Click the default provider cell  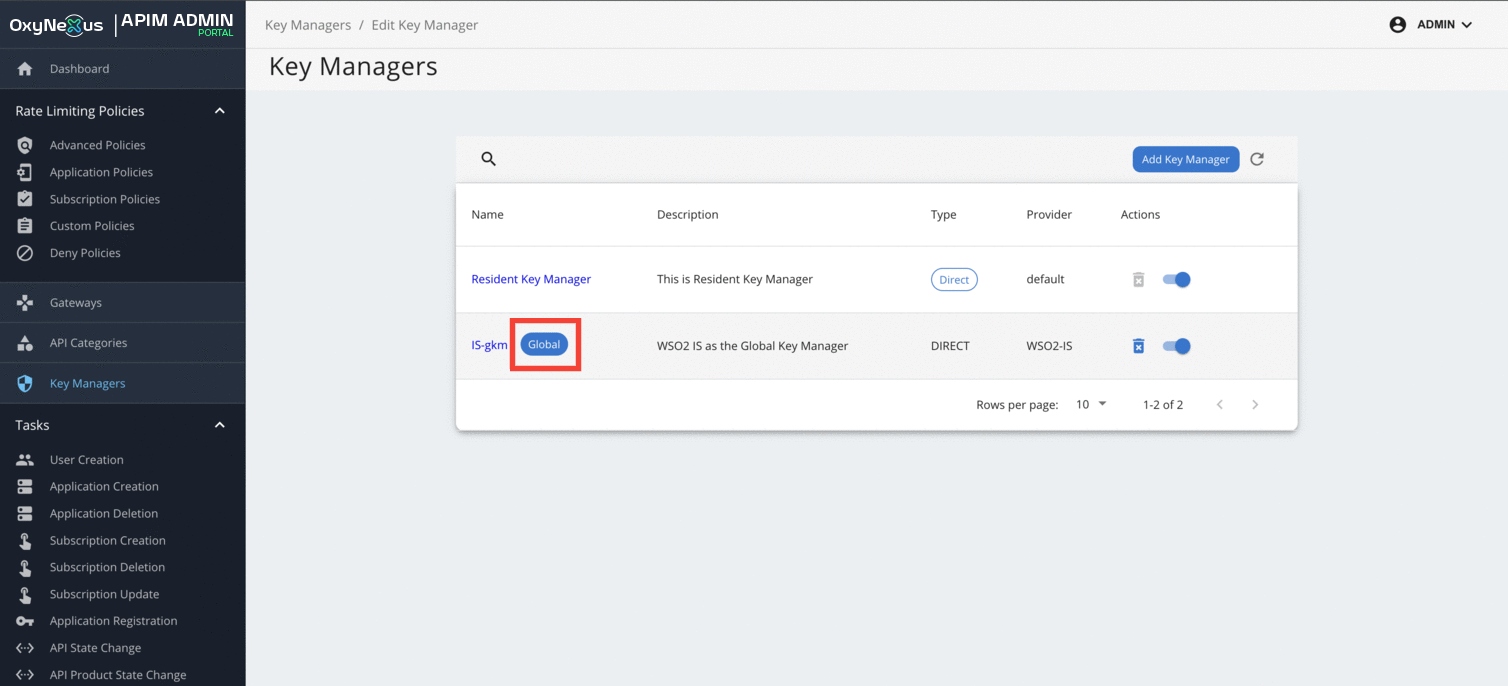click(x=1045, y=280)
